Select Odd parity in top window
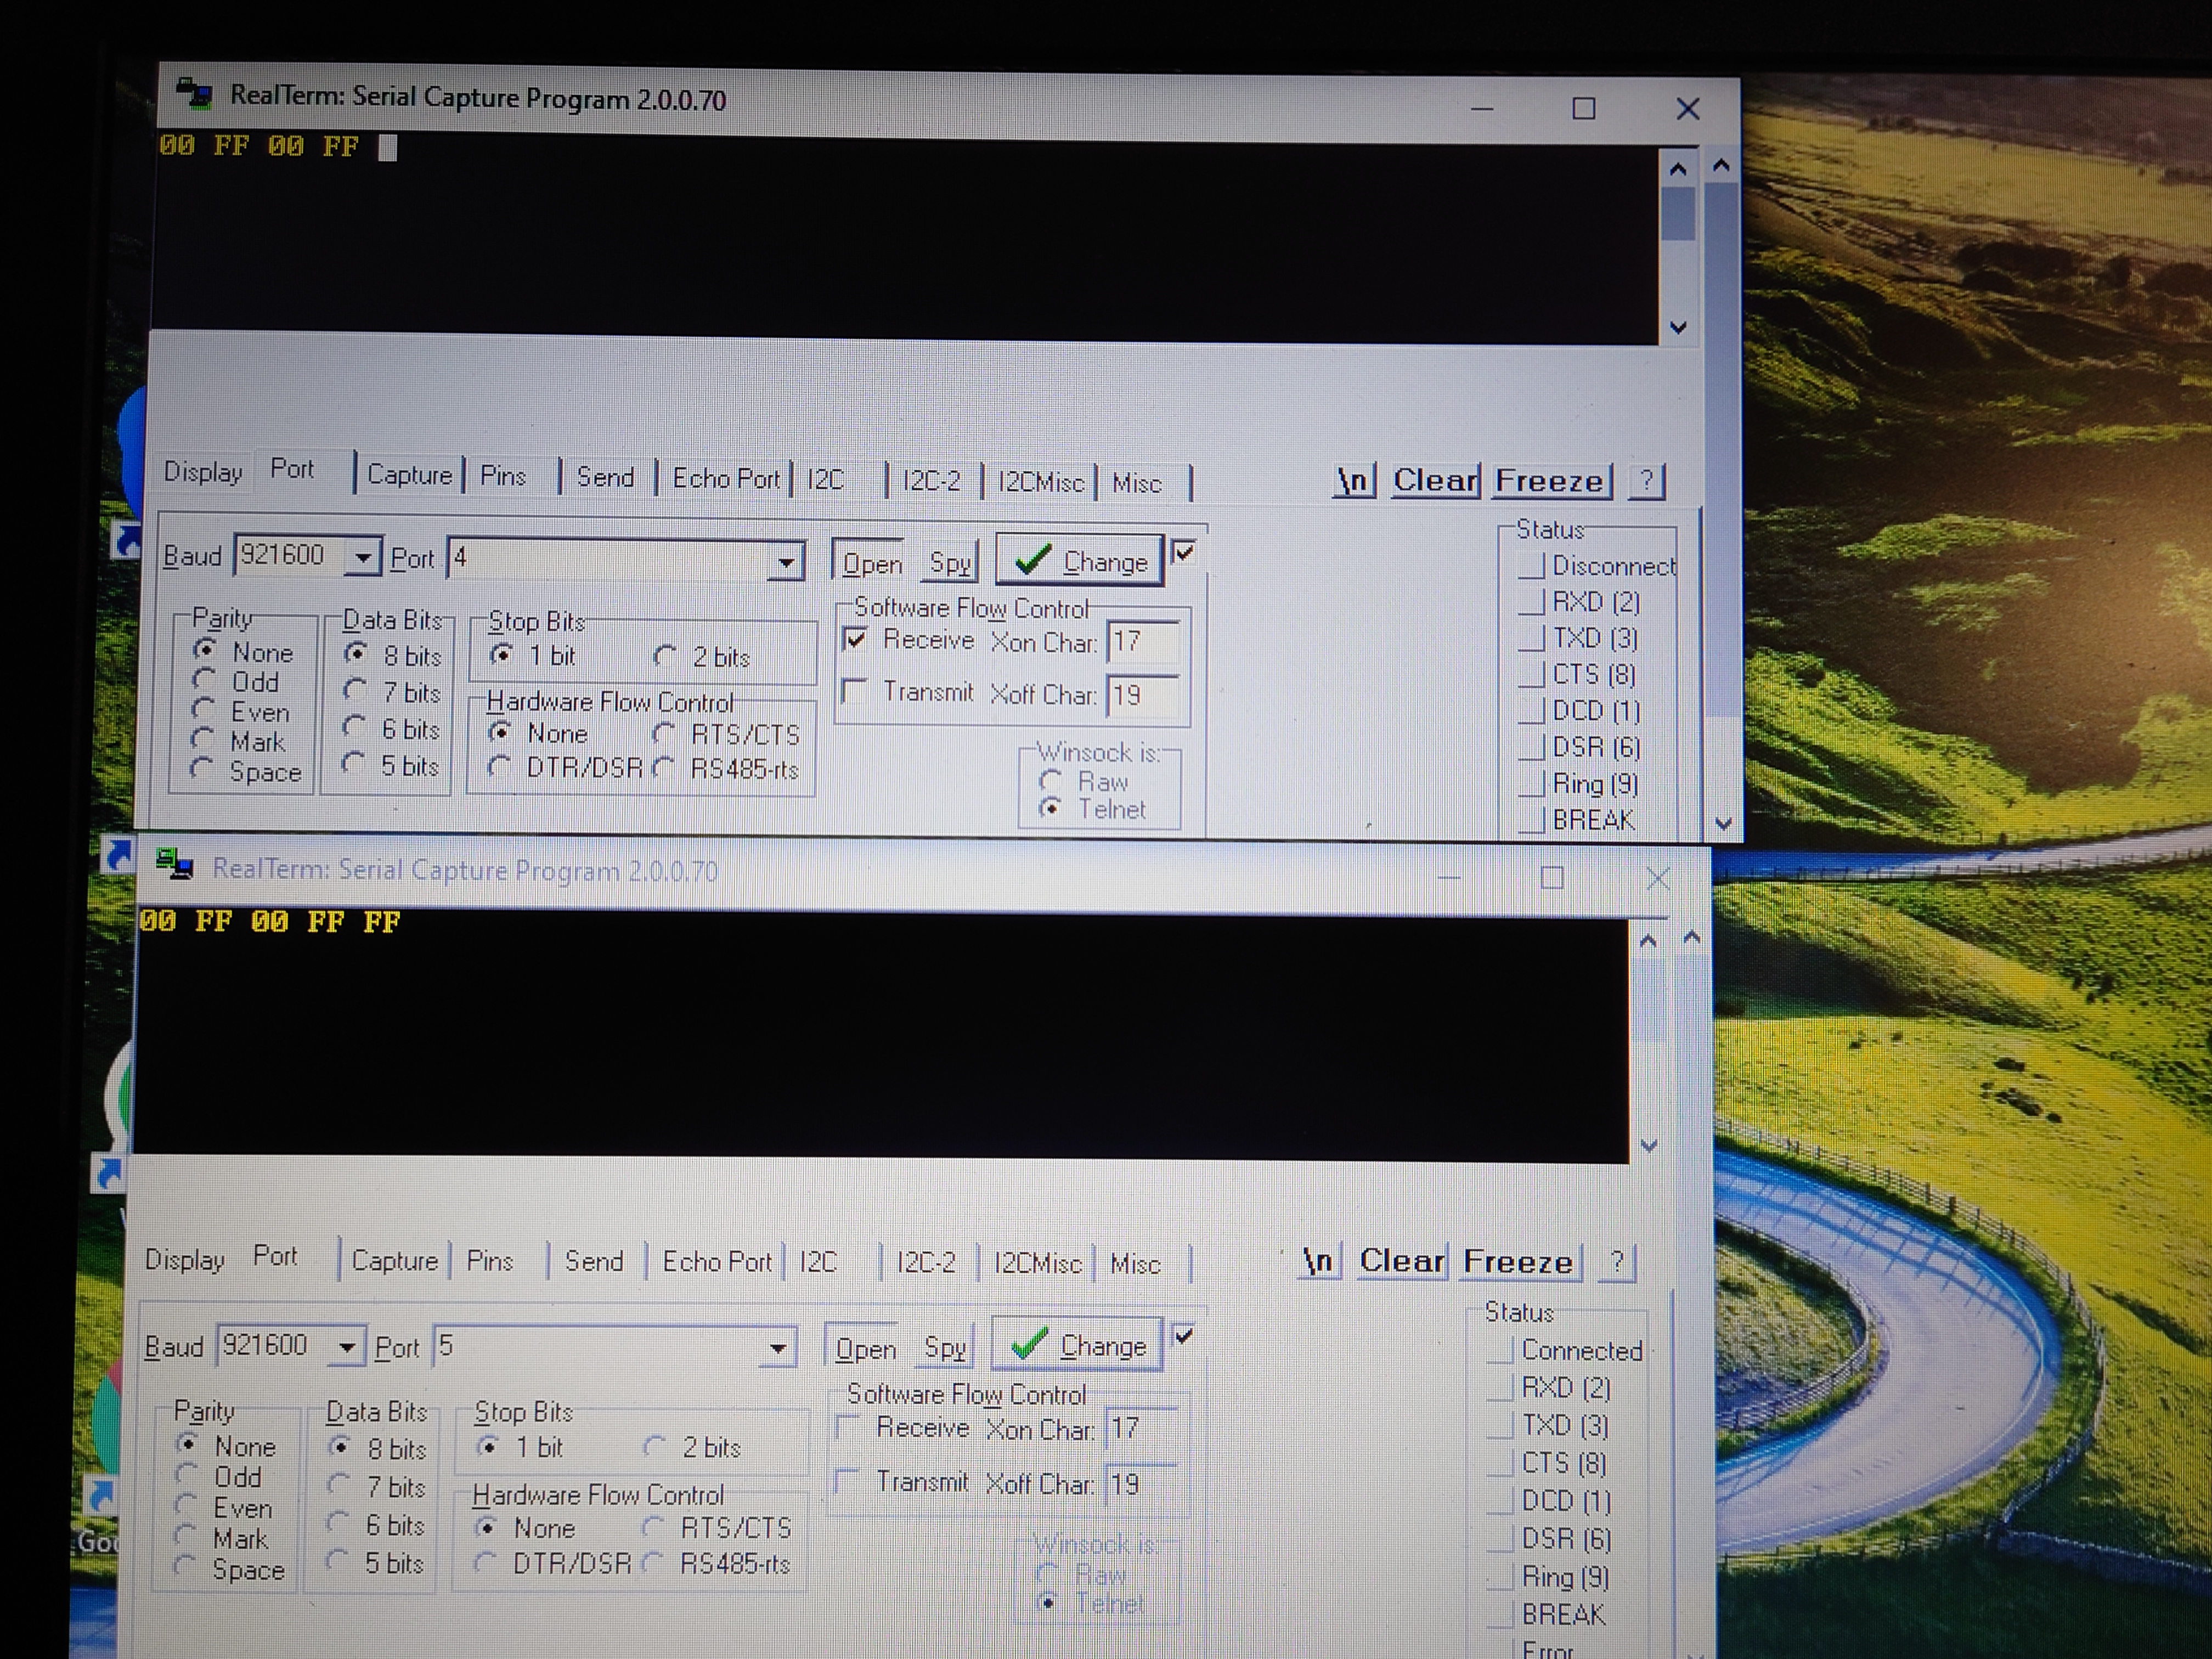The image size is (2212, 1659). point(204,681)
